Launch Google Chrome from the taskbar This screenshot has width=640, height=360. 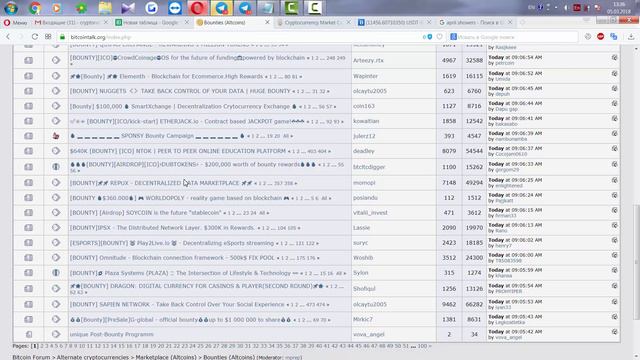tap(35, 8)
